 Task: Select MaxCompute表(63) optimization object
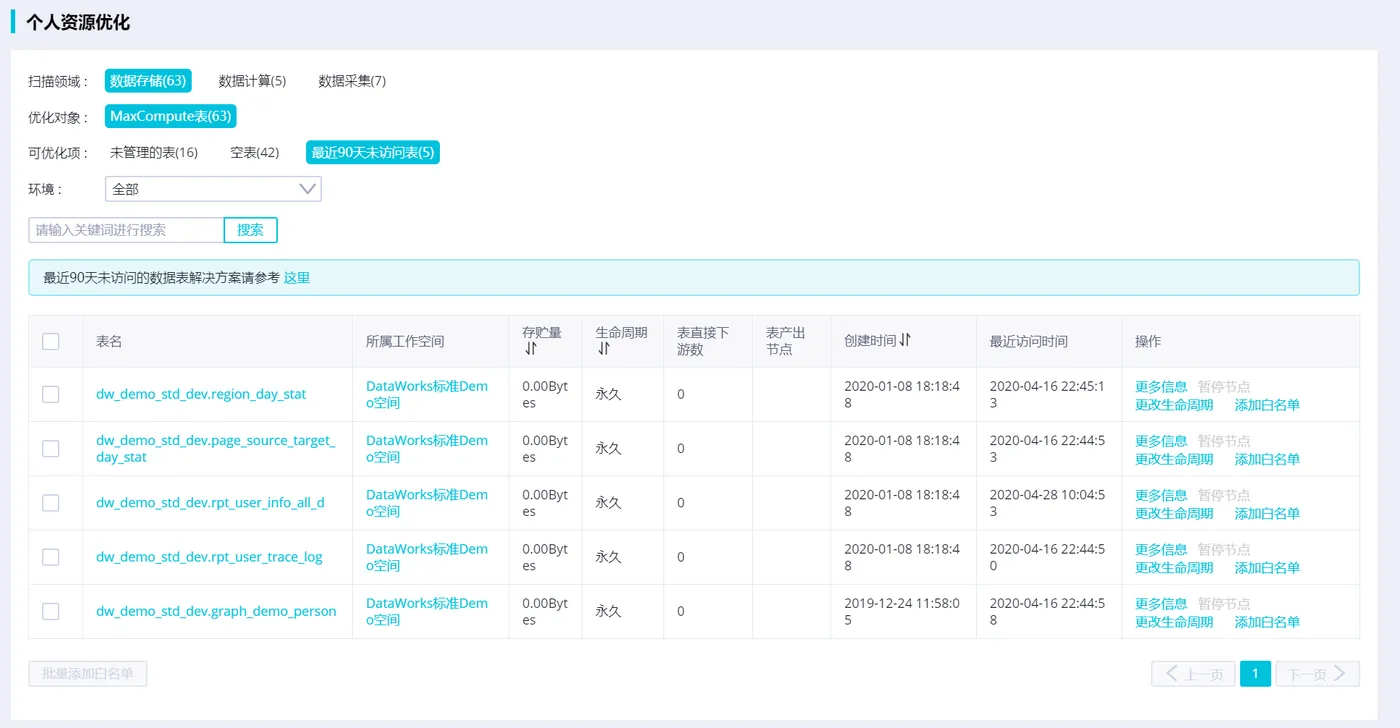coord(171,117)
